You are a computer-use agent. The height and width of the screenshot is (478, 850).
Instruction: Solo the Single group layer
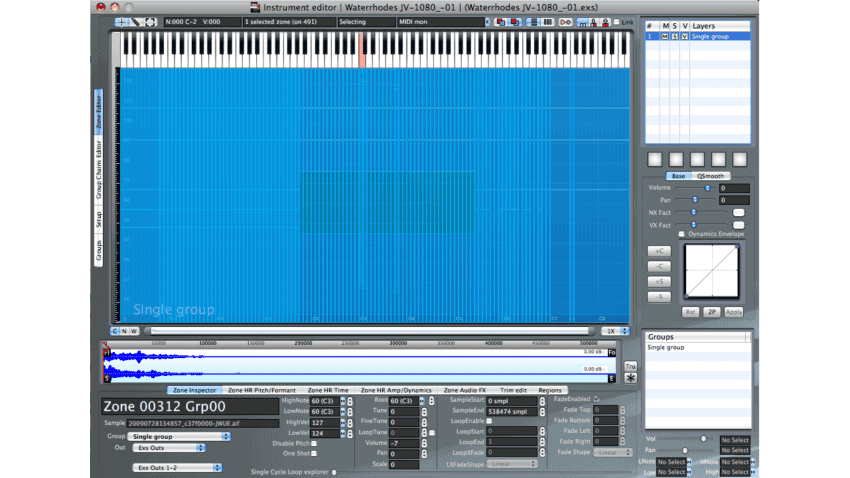674,36
